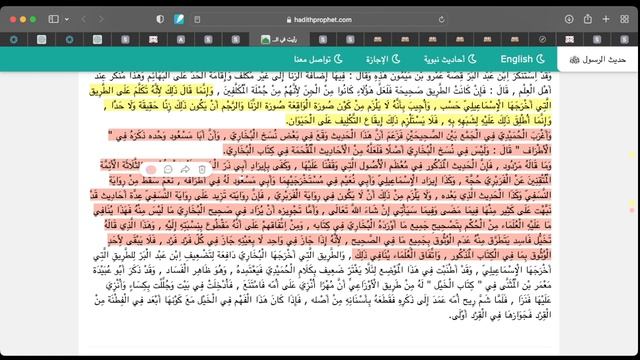Screen dimensions: 640x360
Task: Click the last text line ending في القرد أولى
Action: tap(500, 315)
